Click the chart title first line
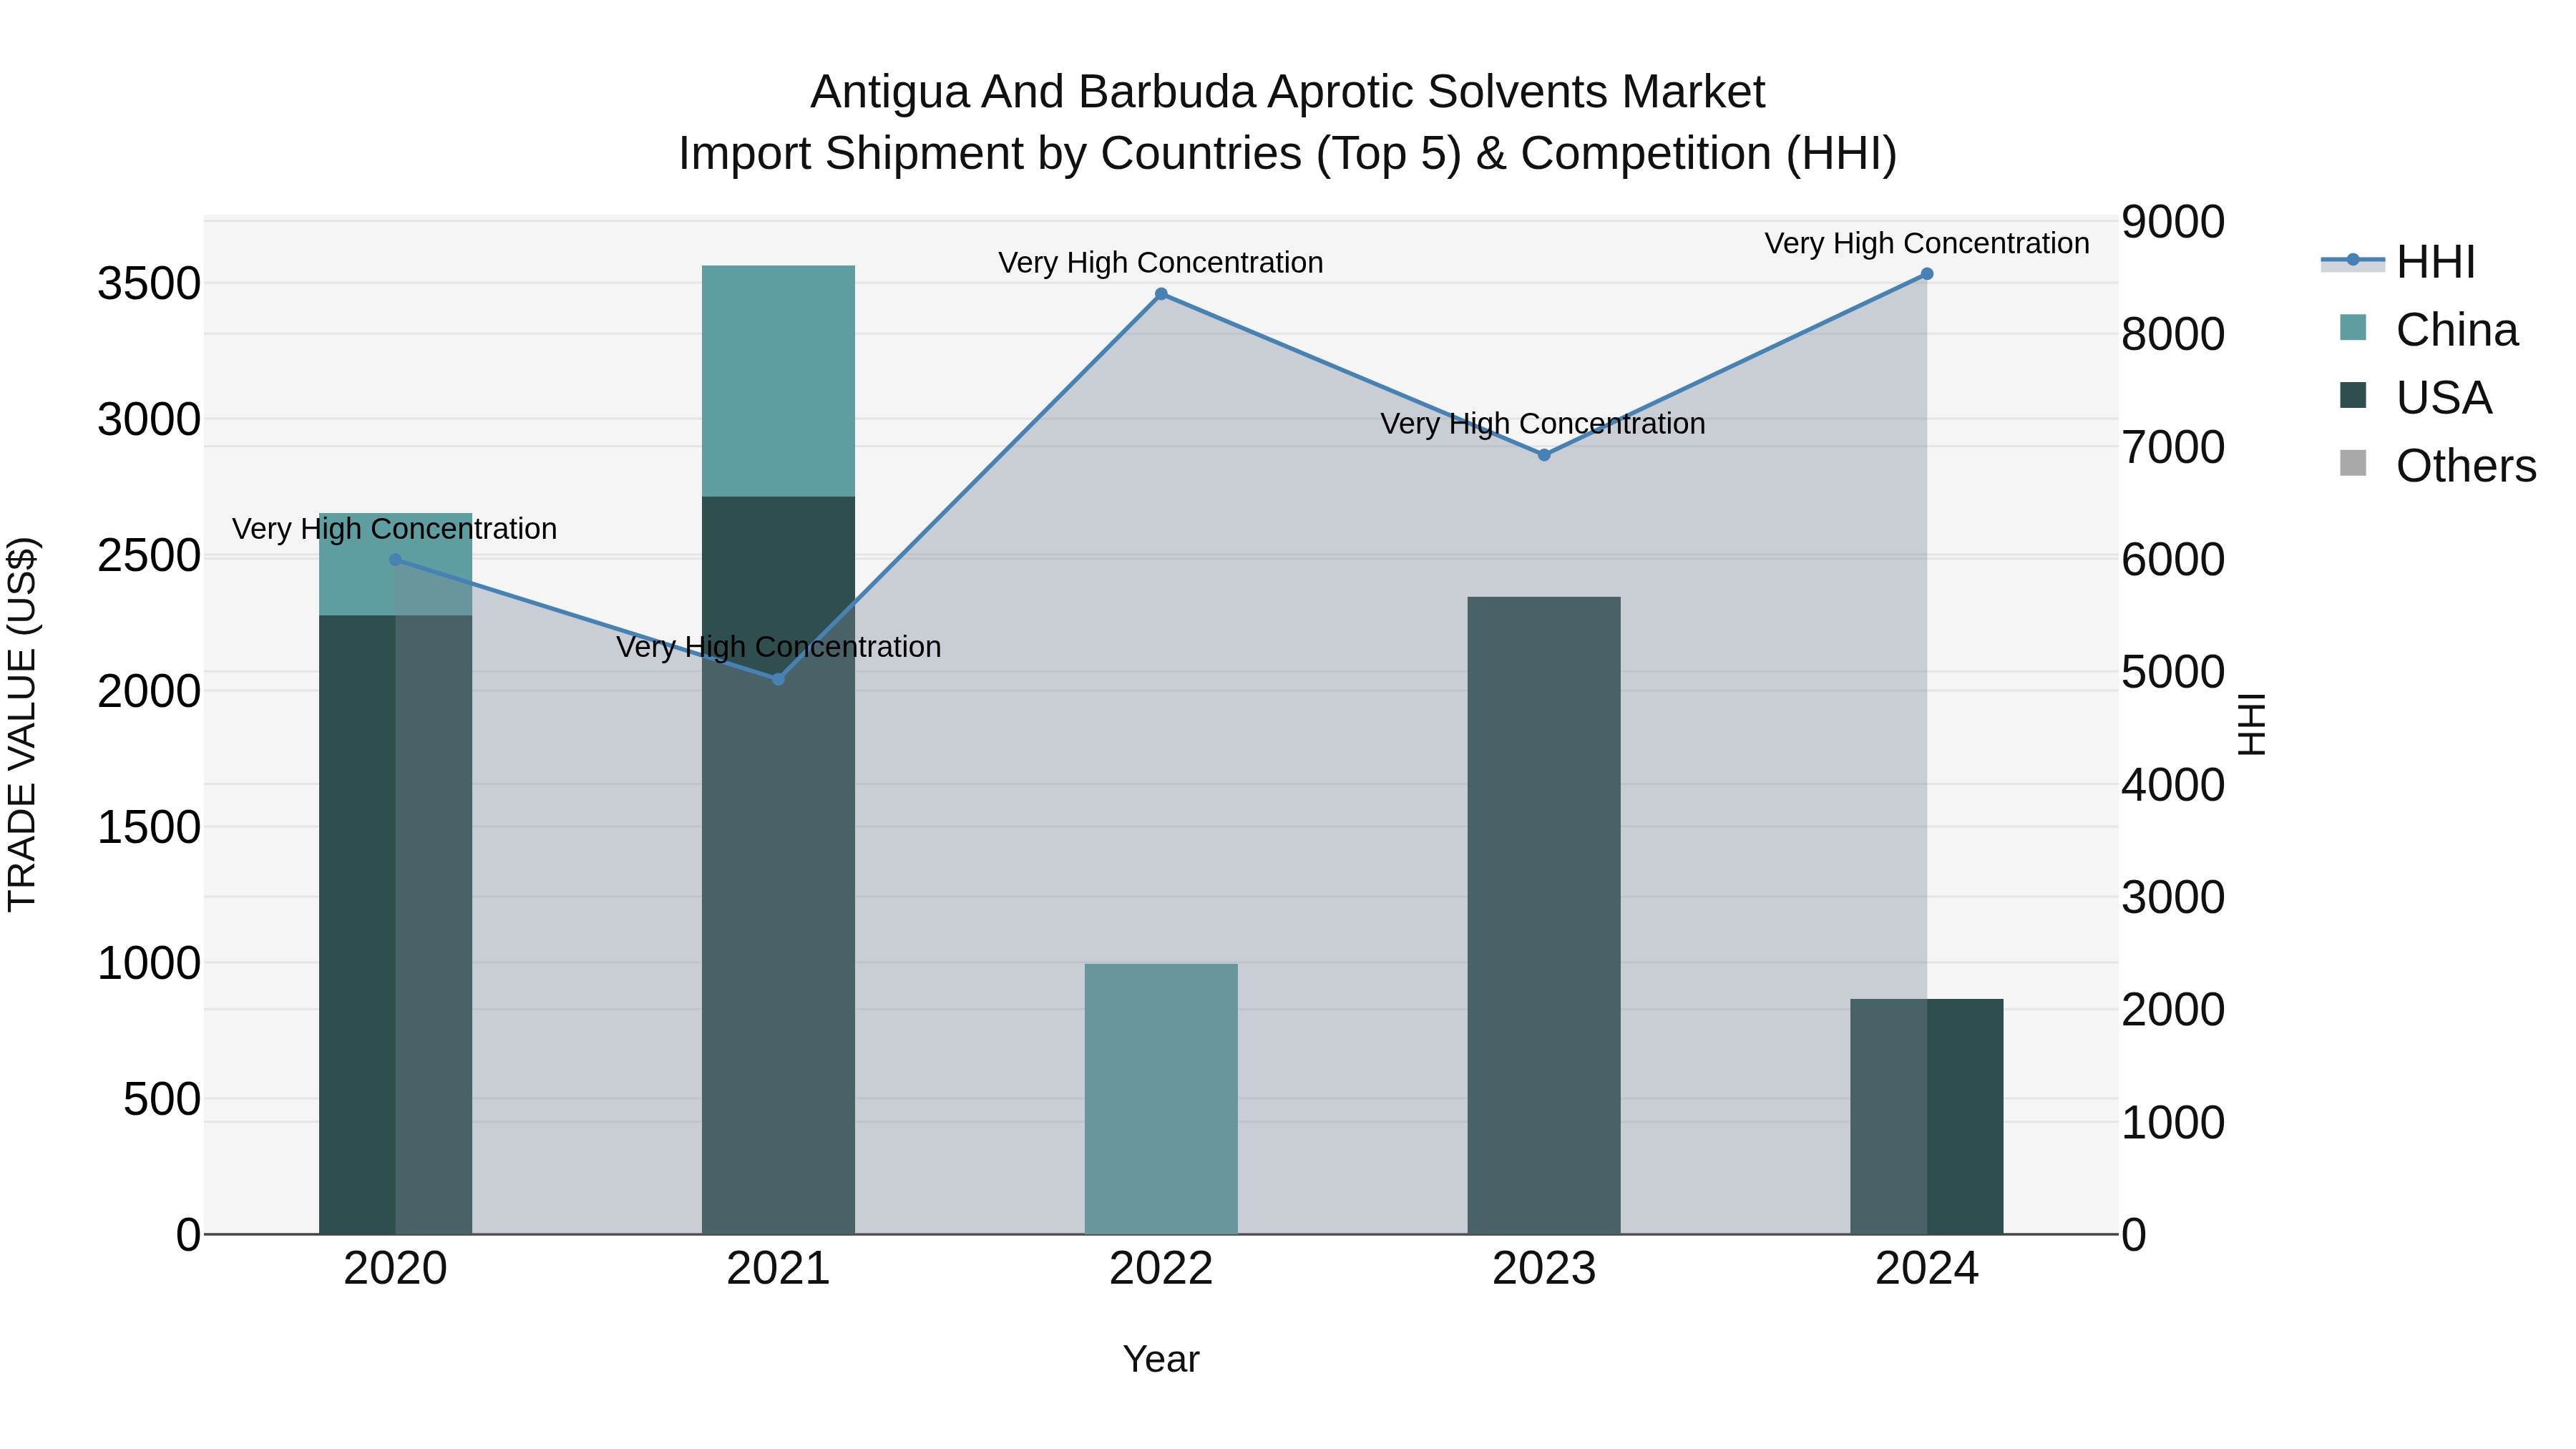The image size is (2576, 1449). point(1287,92)
